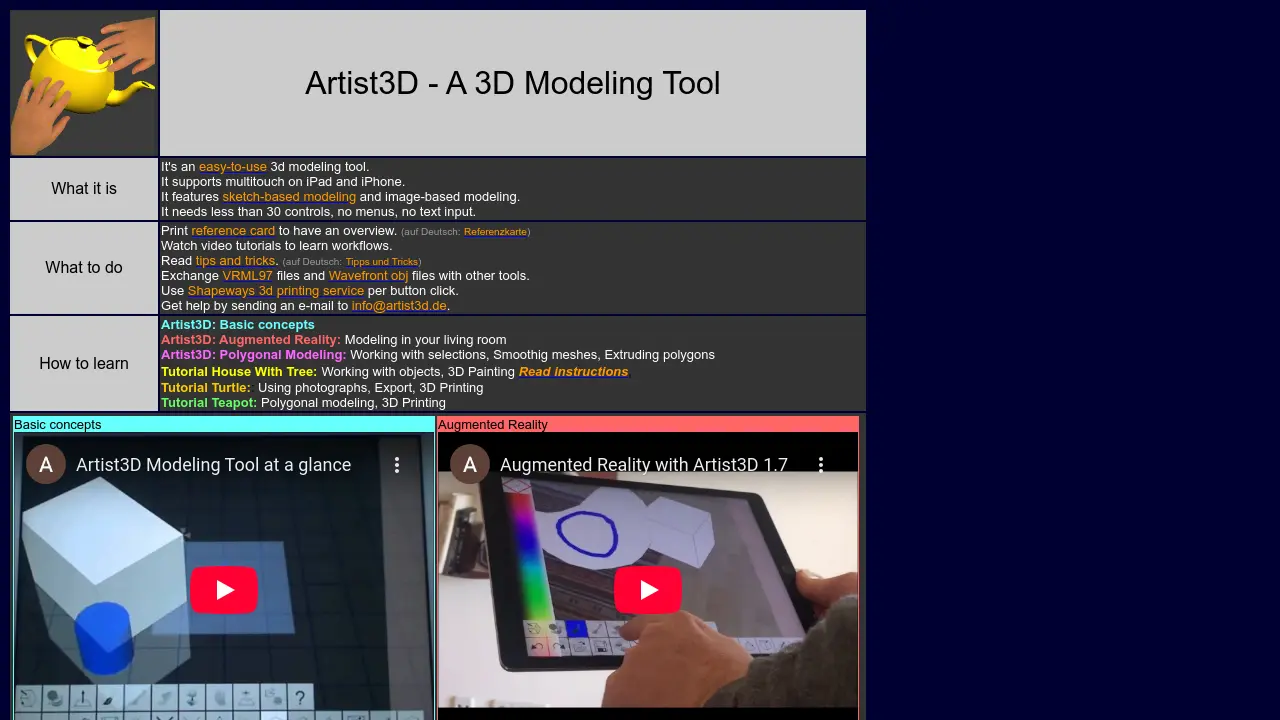Open the tips and tricks link
The image size is (1280, 720).
pyautogui.click(x=235, y=261)
